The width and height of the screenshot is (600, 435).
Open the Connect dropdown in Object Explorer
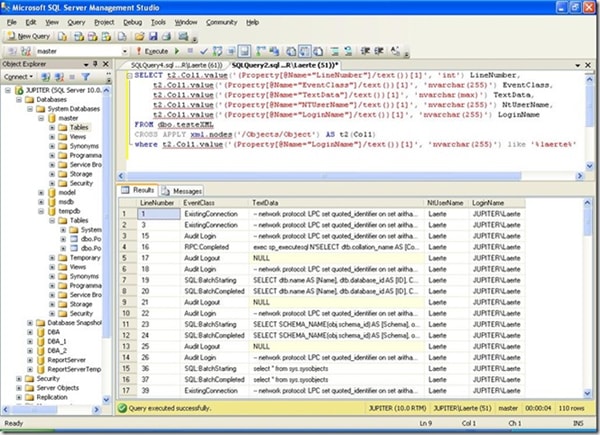click(x=18, y=77)
